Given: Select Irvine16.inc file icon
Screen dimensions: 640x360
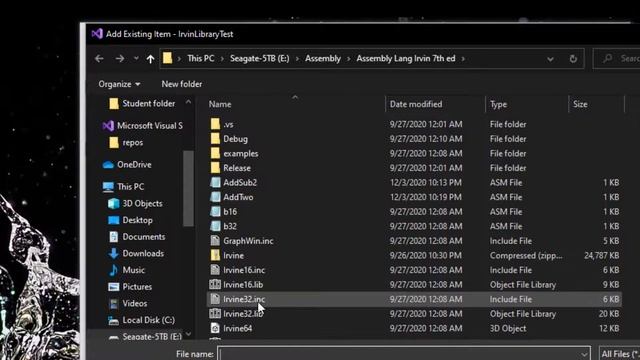Looking at the screenshot, I should (x=215, y=270).
